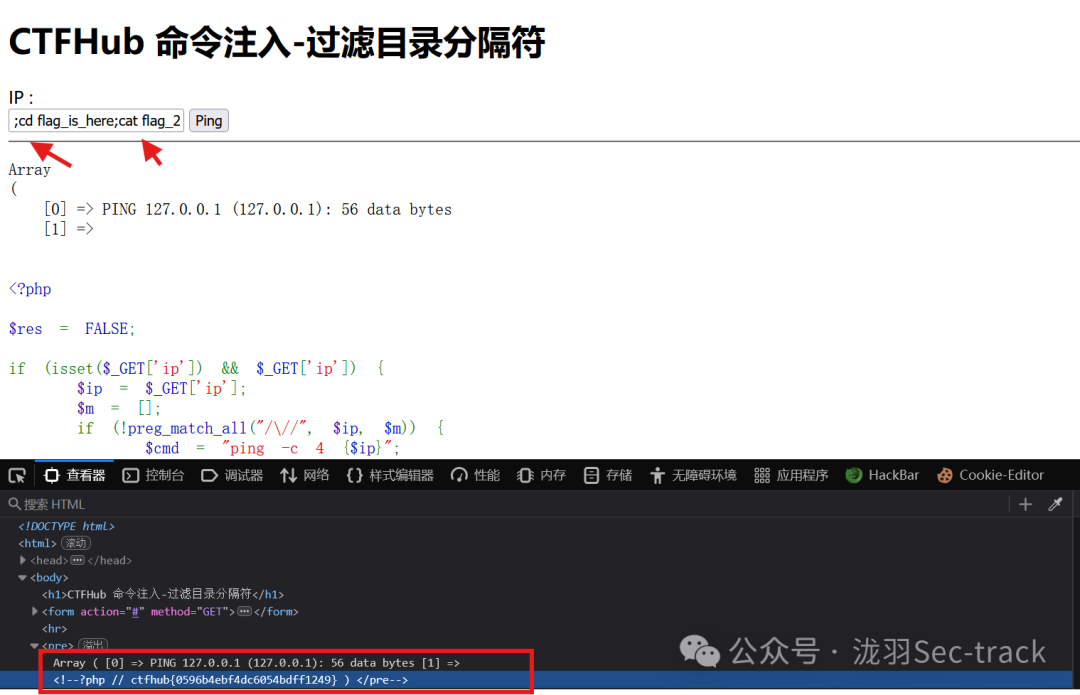Open the HackBar tab

[x=882, y=475]
